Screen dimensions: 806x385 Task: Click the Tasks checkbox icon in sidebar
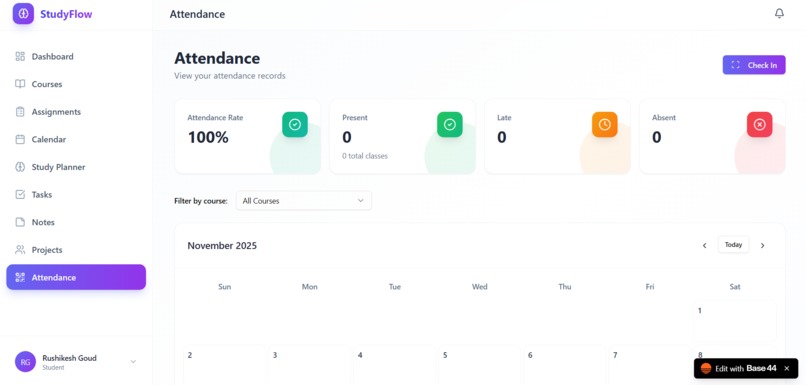pos(20,194)
